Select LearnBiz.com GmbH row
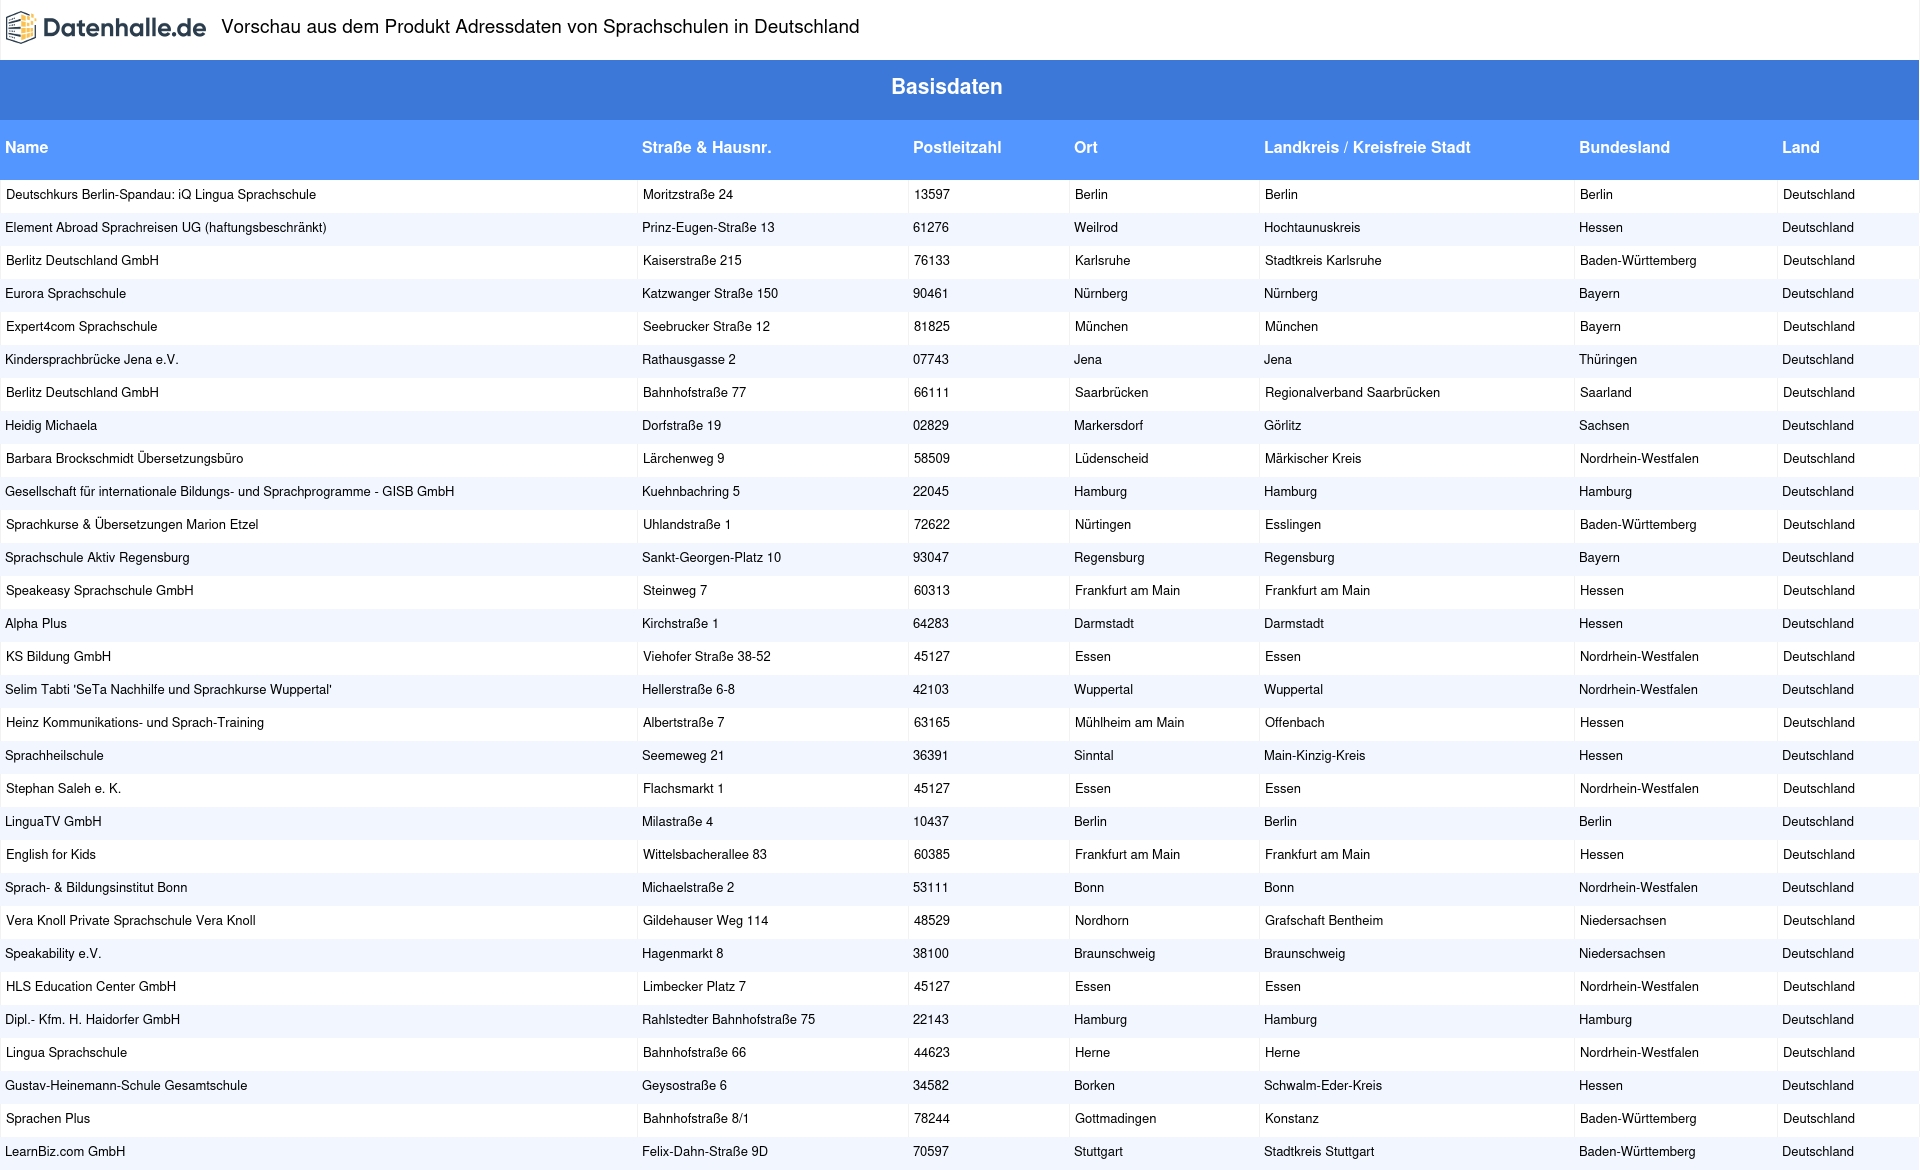The width and height of the screenshot is (1920, 1170). point(960,1152)
